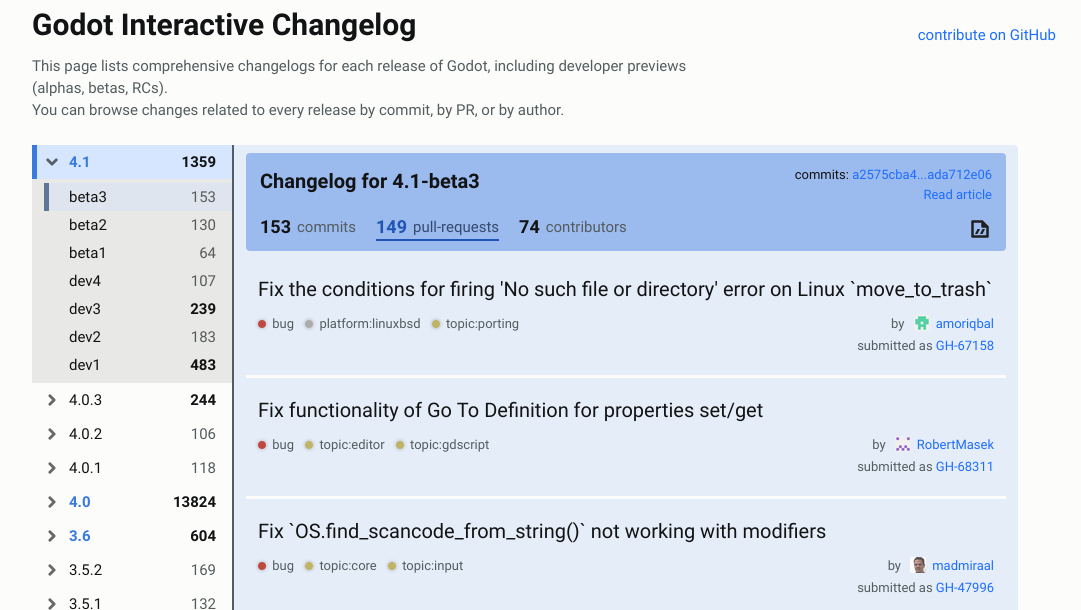Viewport: 1081px width, 610px height.
Task: Open the contribute on GitHub link
Action: tap(986, 35)
